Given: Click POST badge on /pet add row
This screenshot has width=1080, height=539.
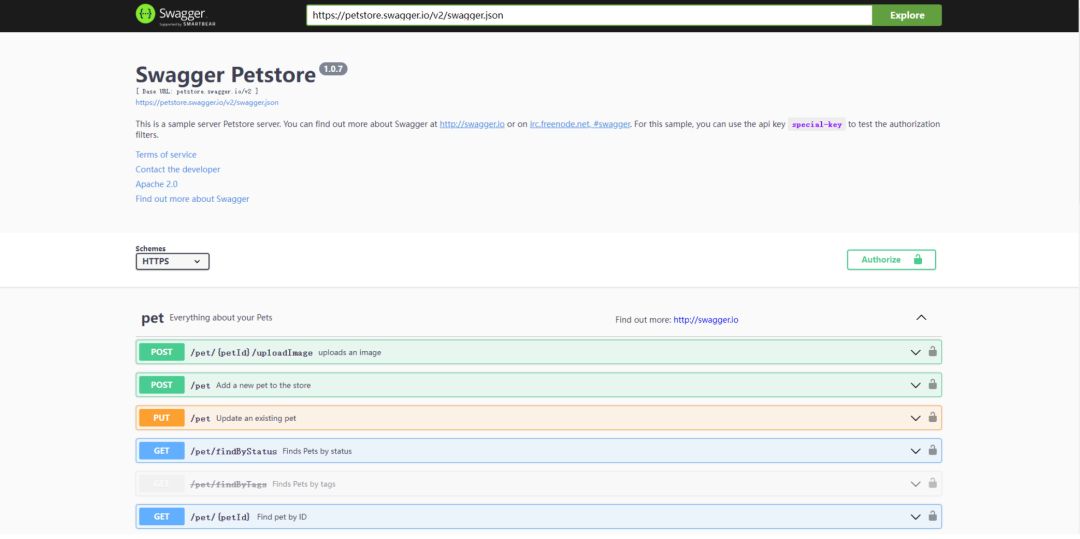Looking at the screenshot, I should 161,385.
